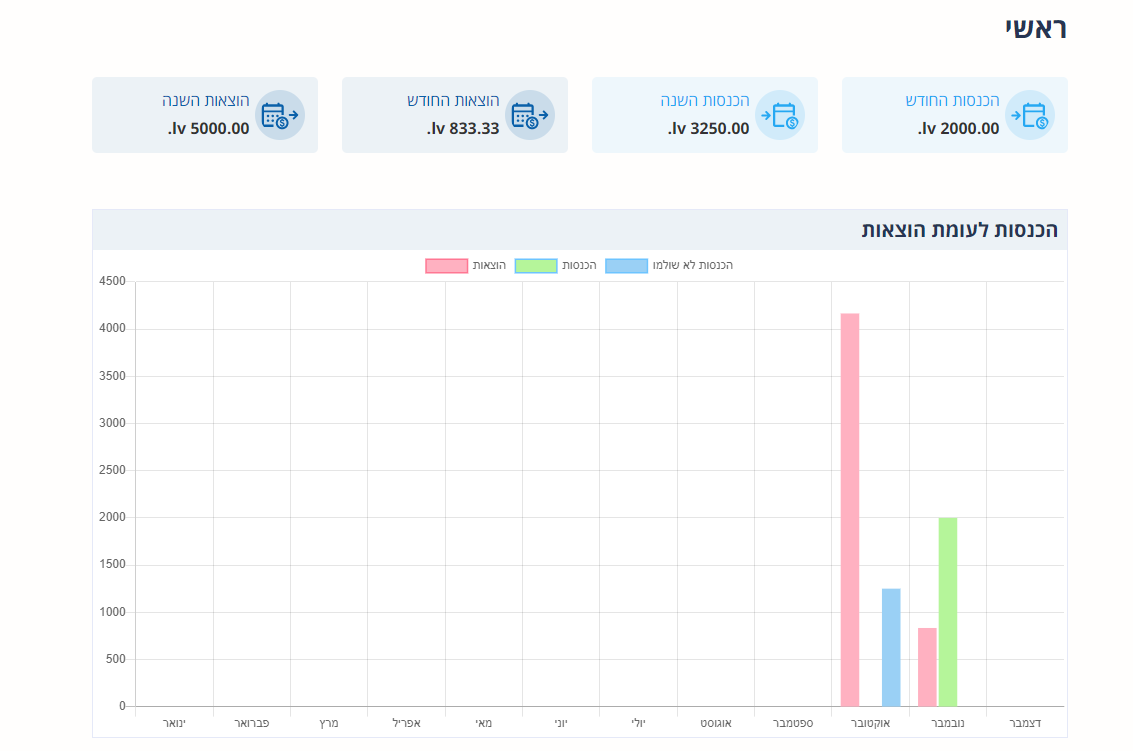The height and width of the screenshot is (751, 1133).
Task: Click the tall pink expenses bar for אוקטובר
Action: (x=849, y=510)
